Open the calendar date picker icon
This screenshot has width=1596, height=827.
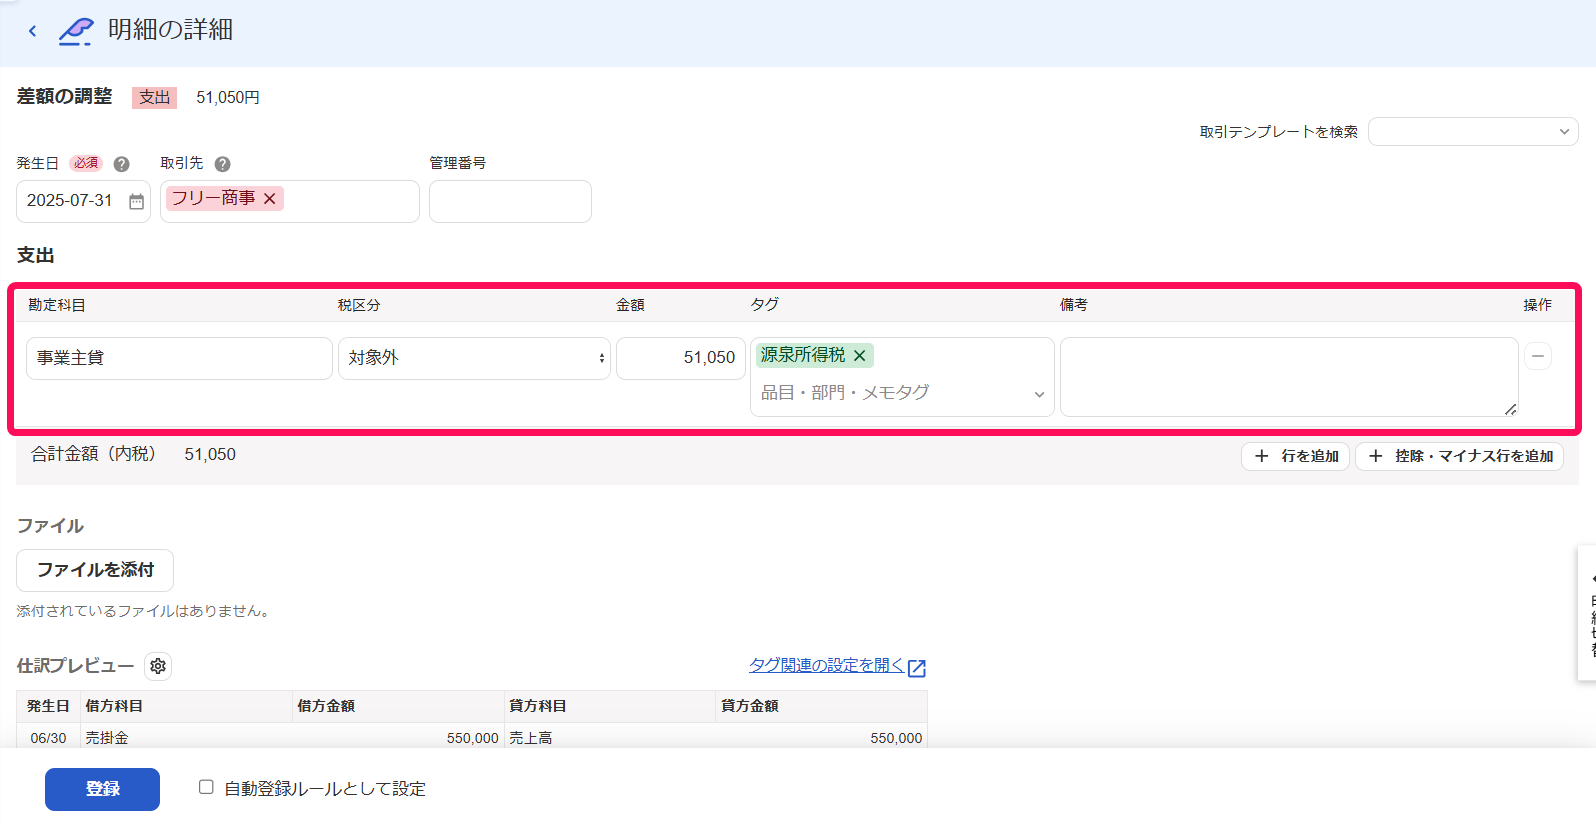[x=137, y=201]
